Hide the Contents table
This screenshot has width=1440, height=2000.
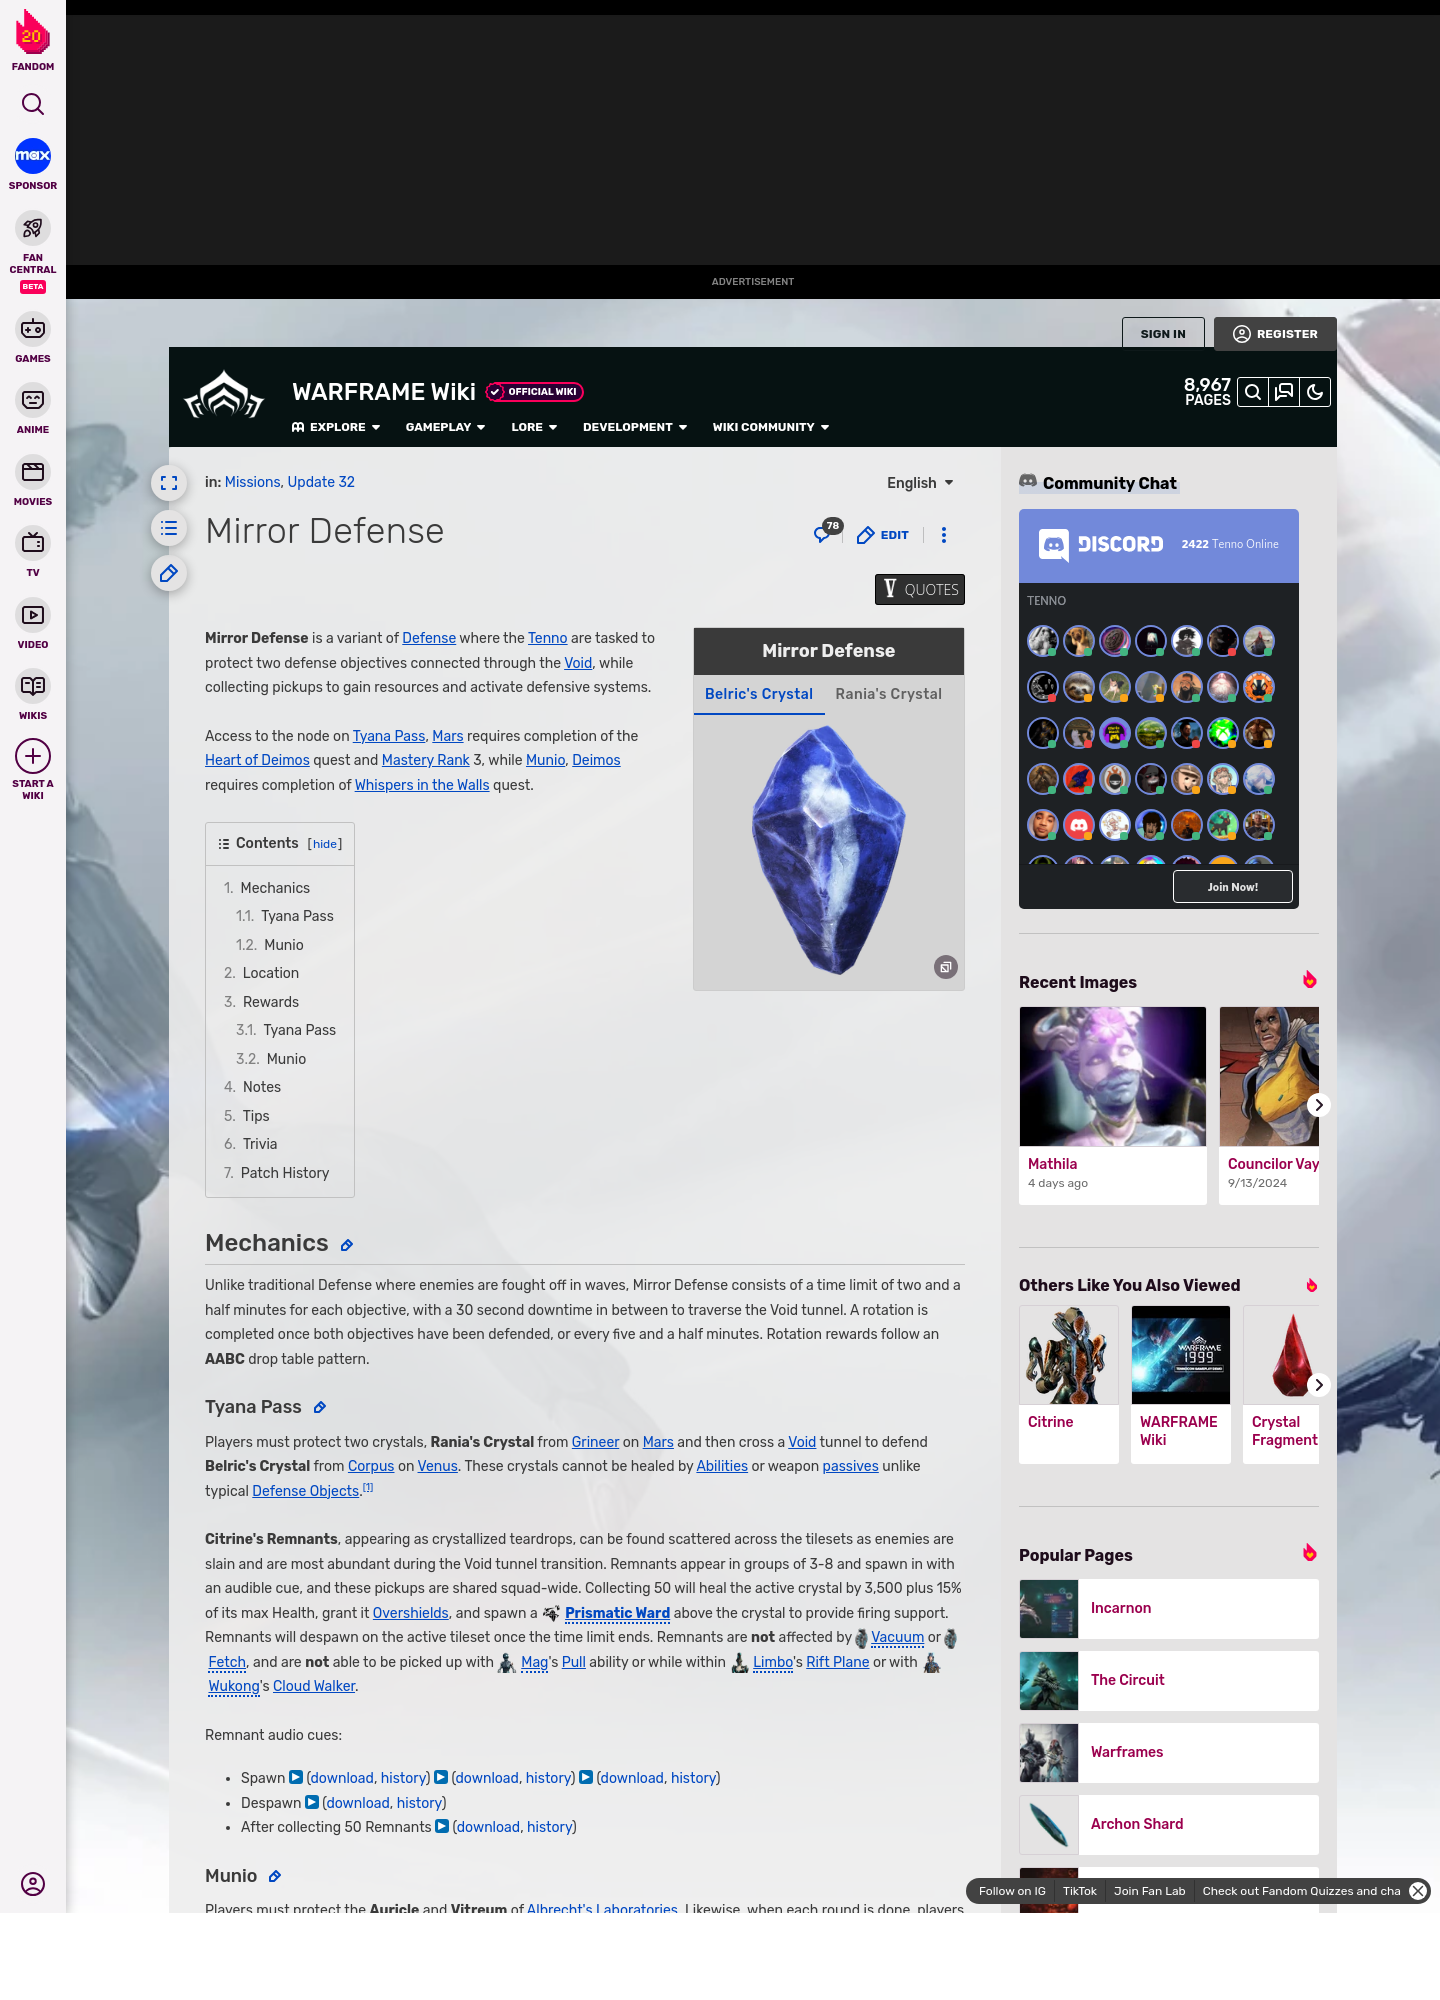coord(325,844)
